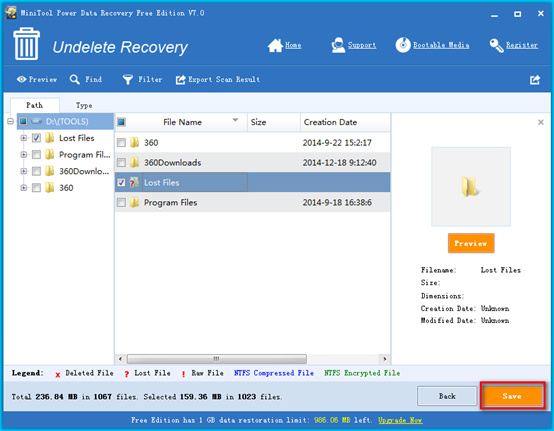
Task: Toggle the select-all checkbox in the list header
Action: point(121,122)
